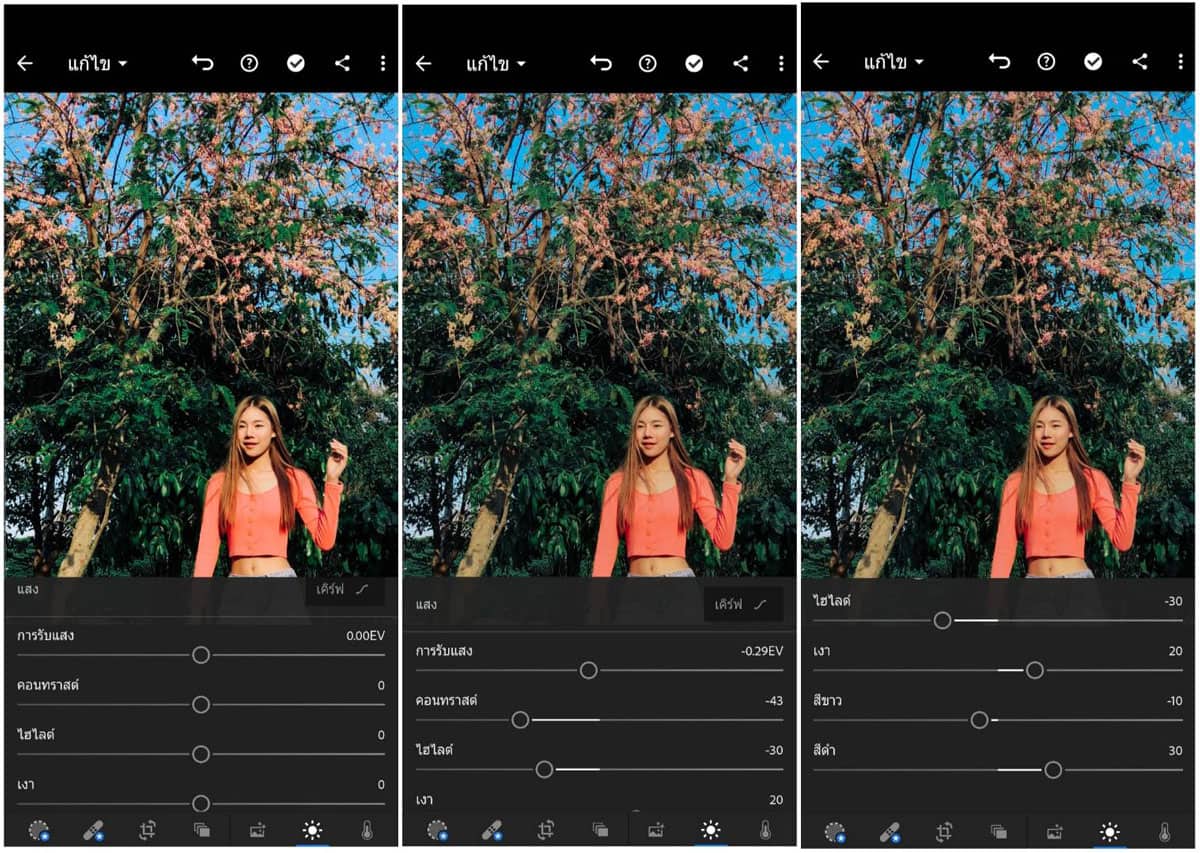Tap the selective edit circle icon, right screenshot
Screen dimensions: 1200x853
click(835, 831)
